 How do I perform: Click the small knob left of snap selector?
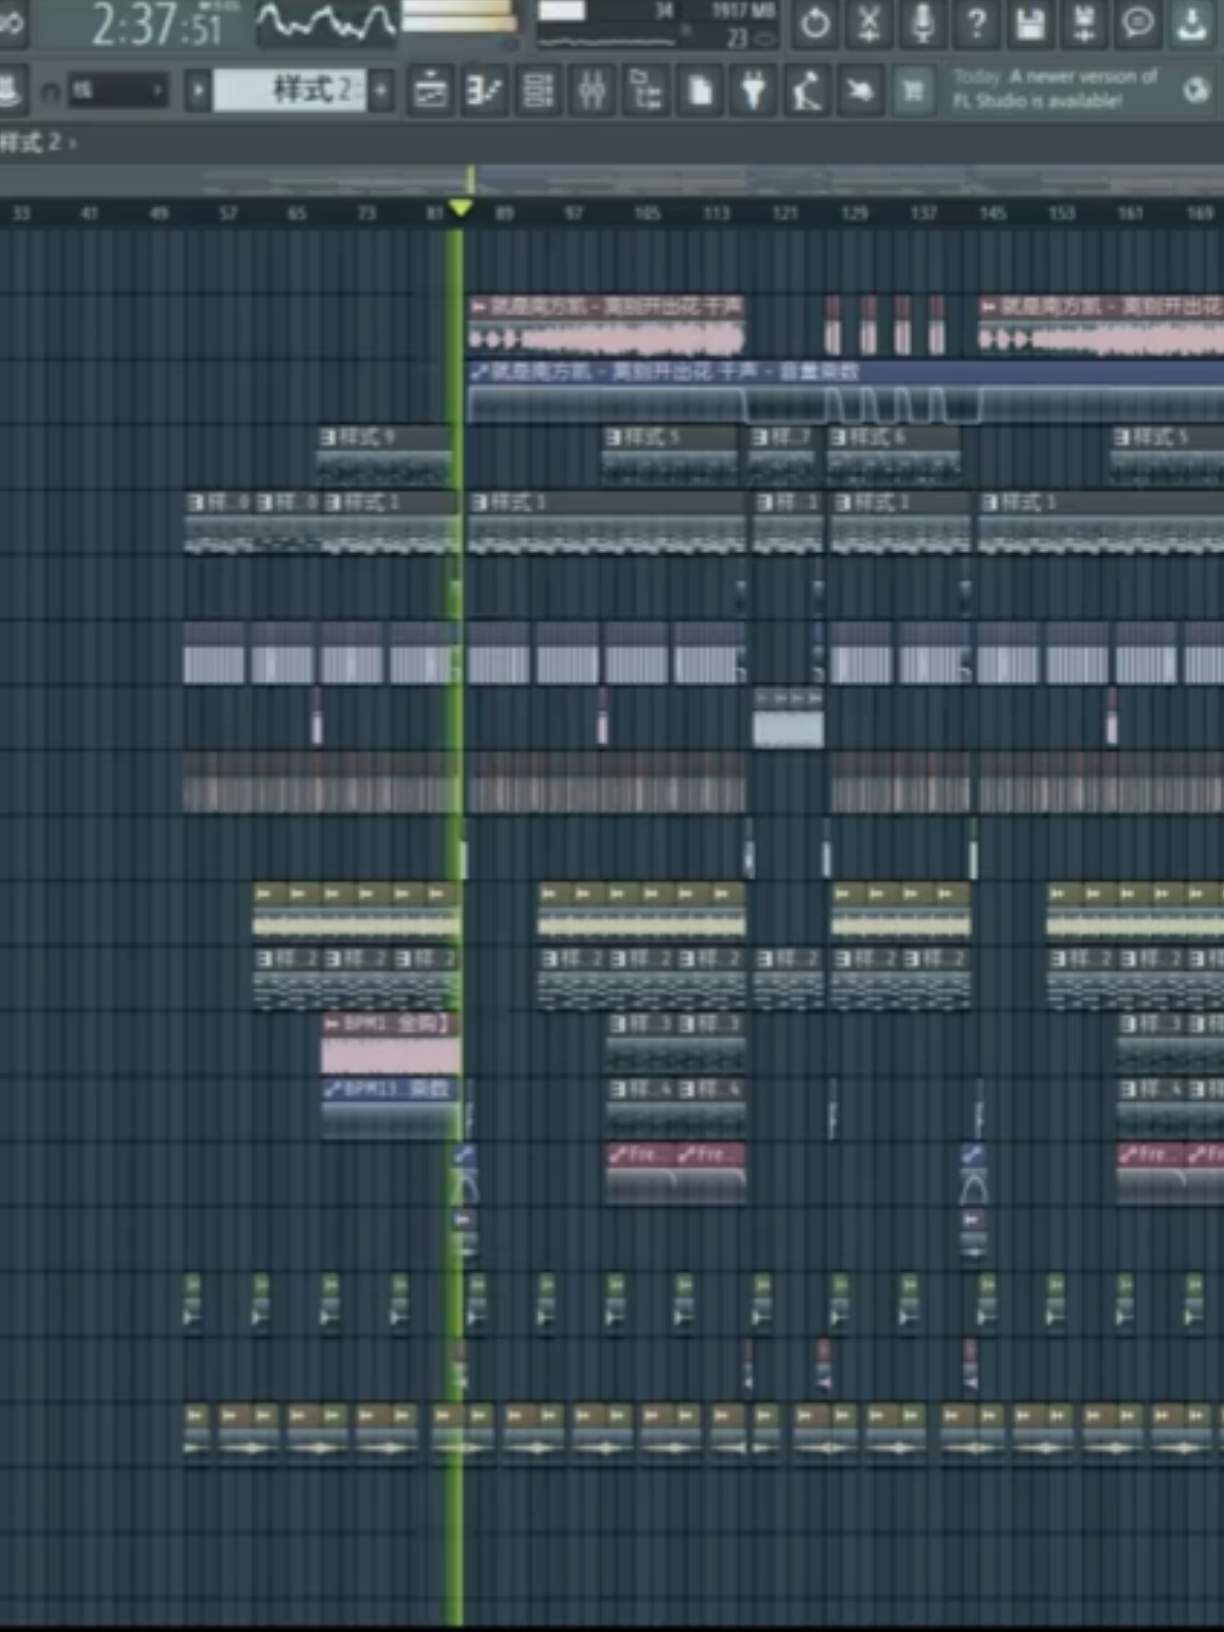pos(49,92)
